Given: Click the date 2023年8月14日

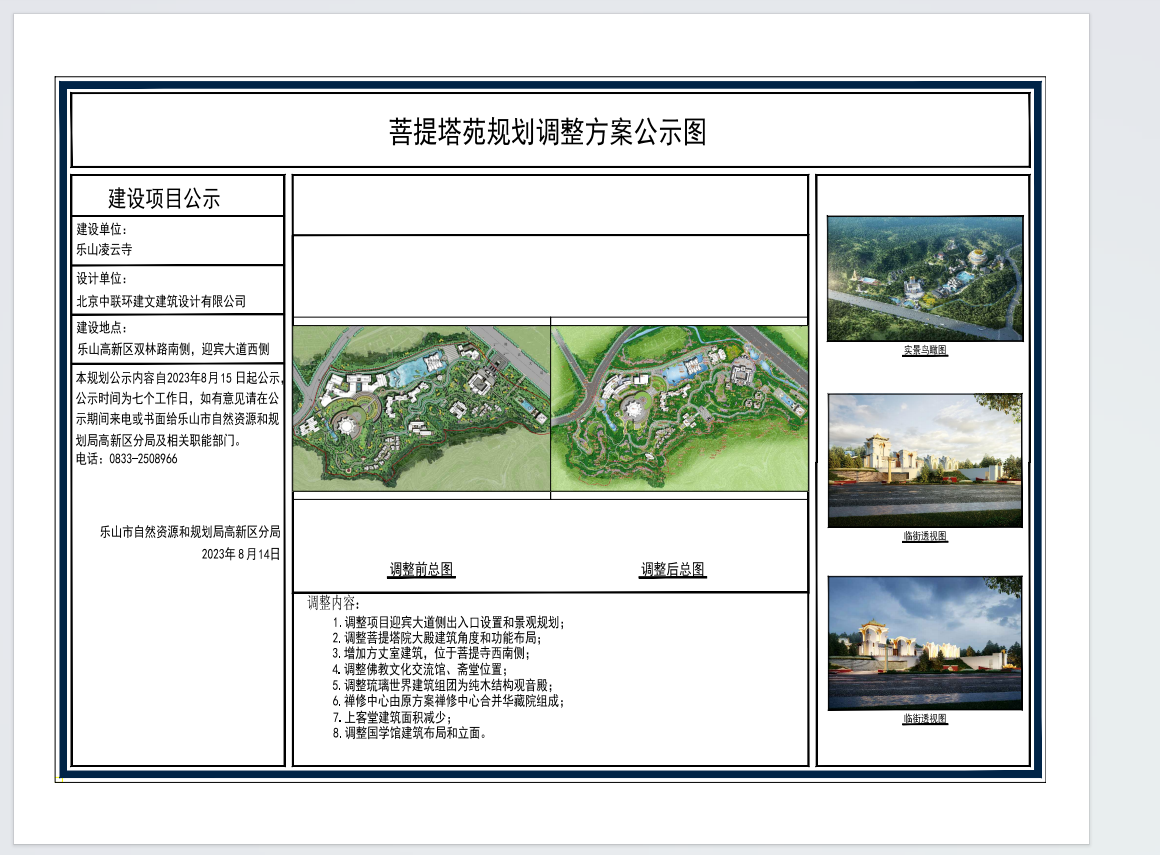Looking at the screenshot, I should pos(241,553).
